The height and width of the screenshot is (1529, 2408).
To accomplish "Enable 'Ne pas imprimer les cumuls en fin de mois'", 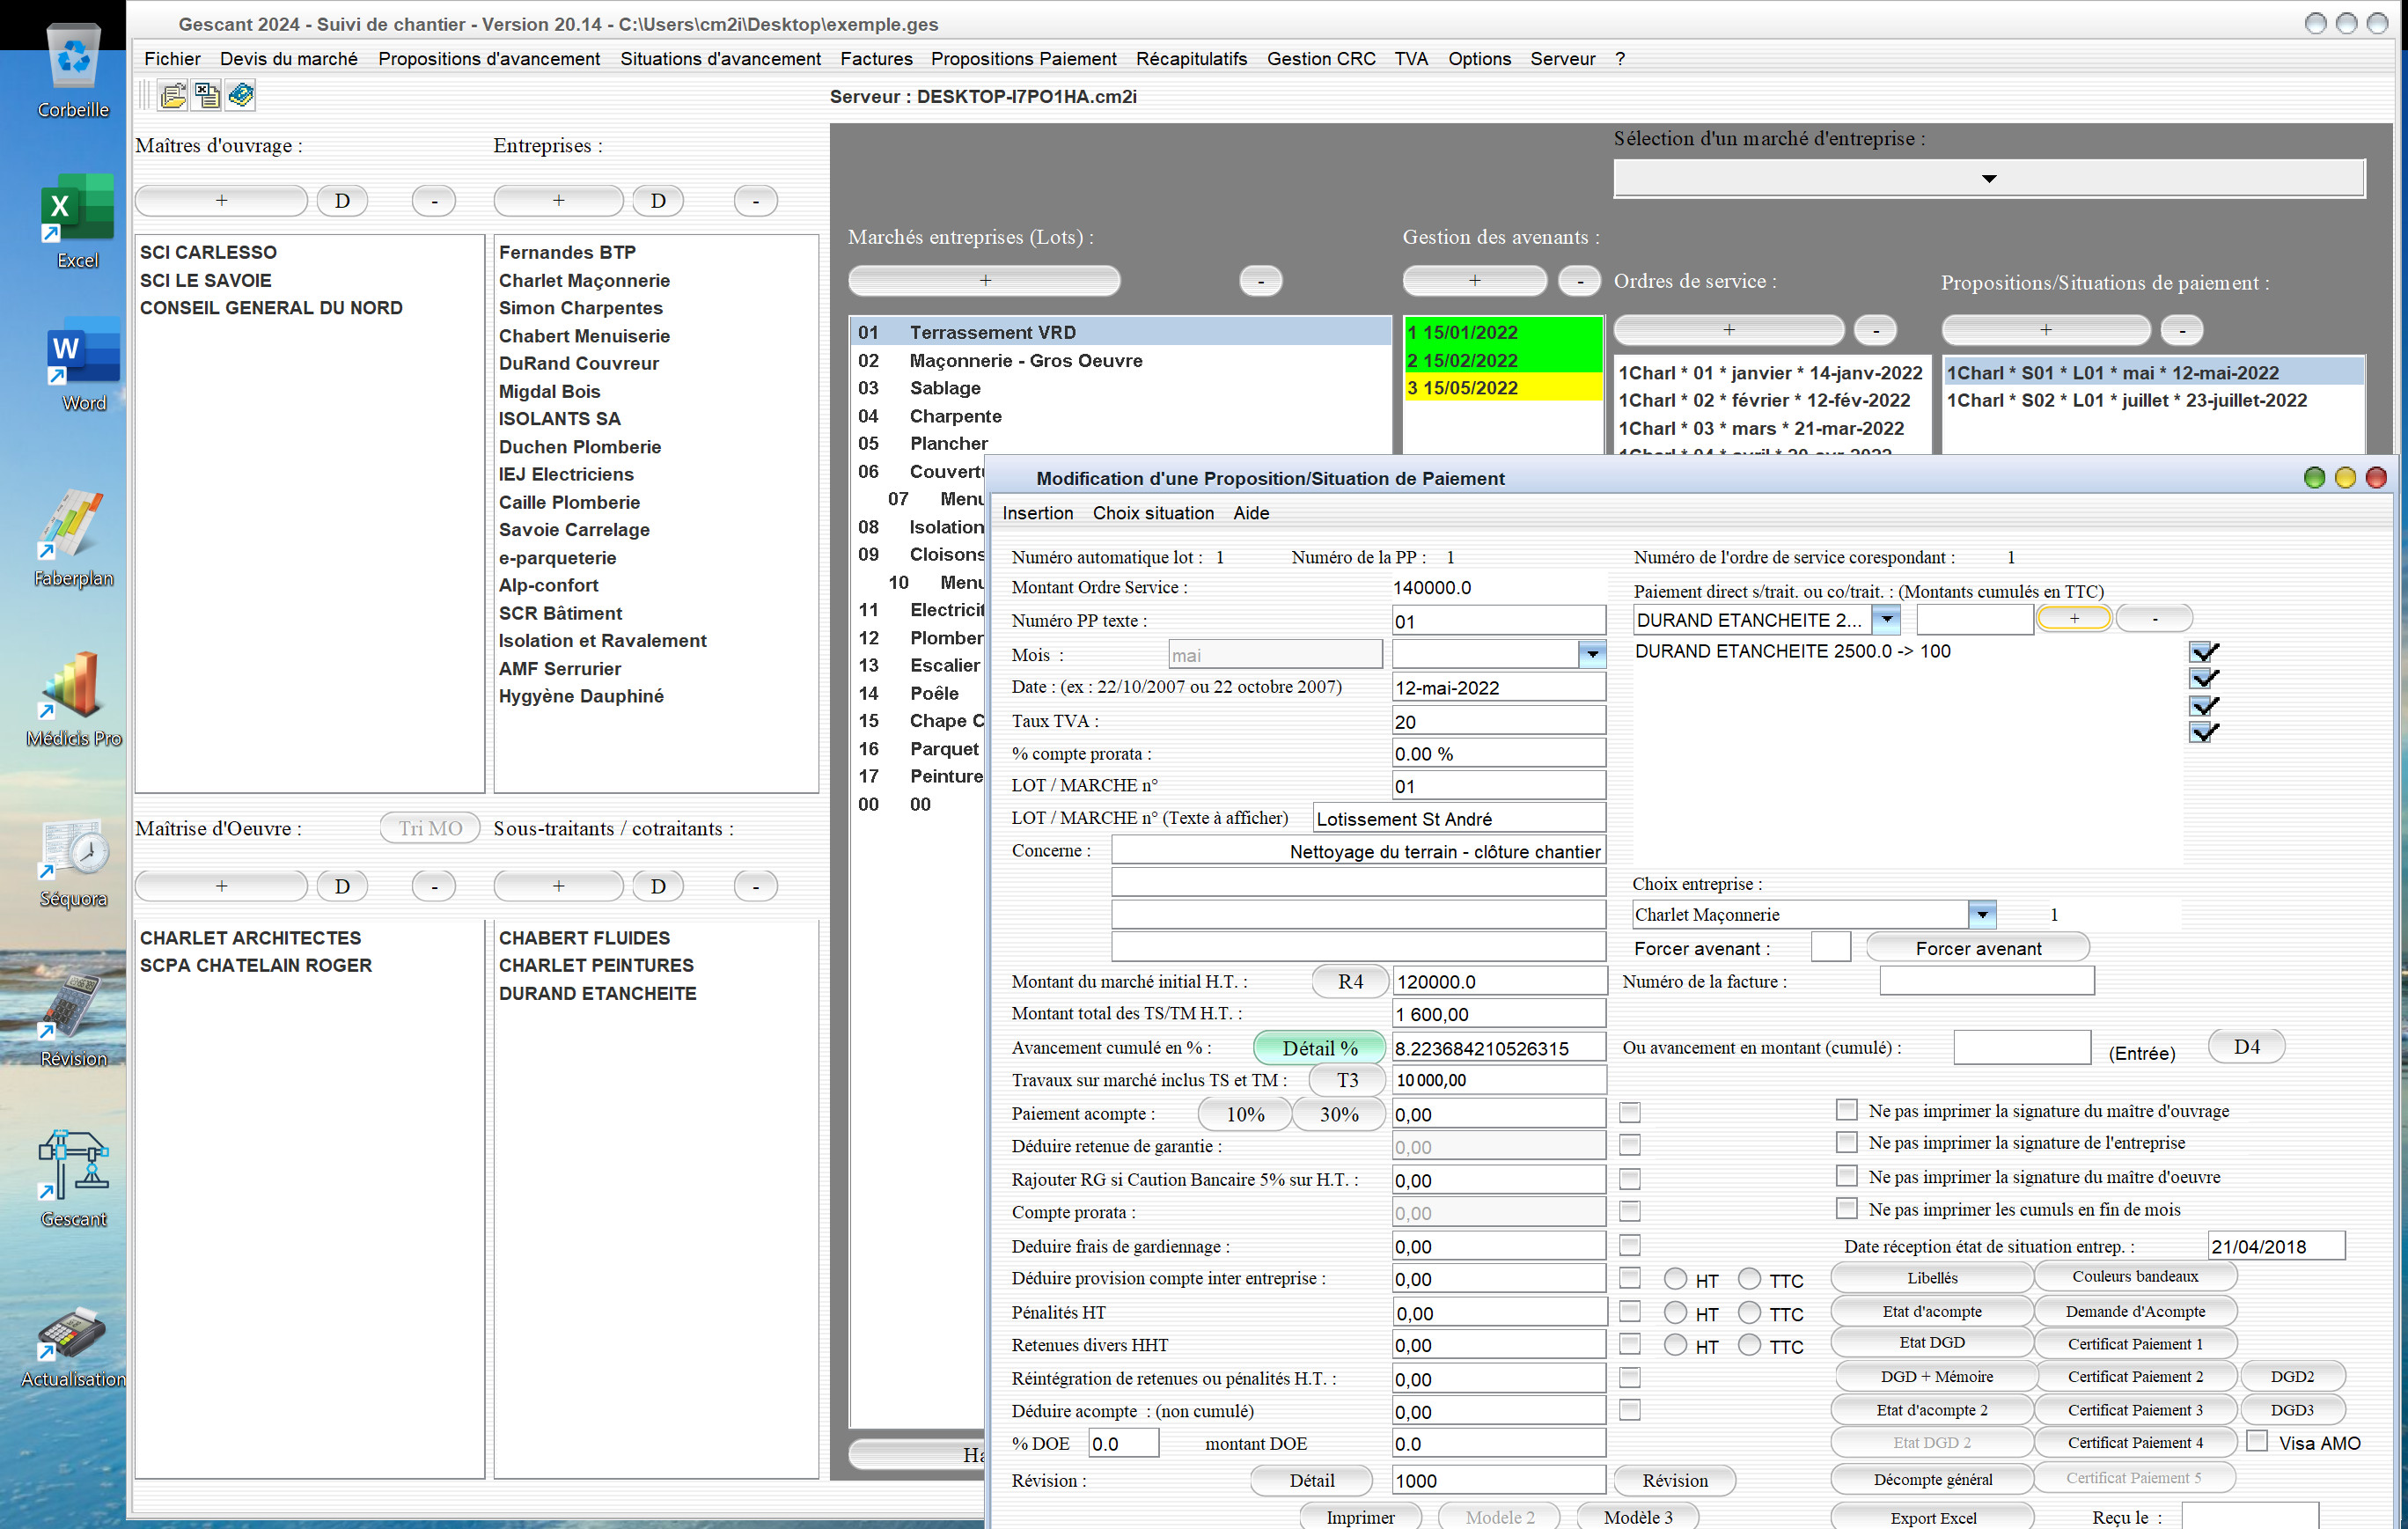I will (1847, 1208).
